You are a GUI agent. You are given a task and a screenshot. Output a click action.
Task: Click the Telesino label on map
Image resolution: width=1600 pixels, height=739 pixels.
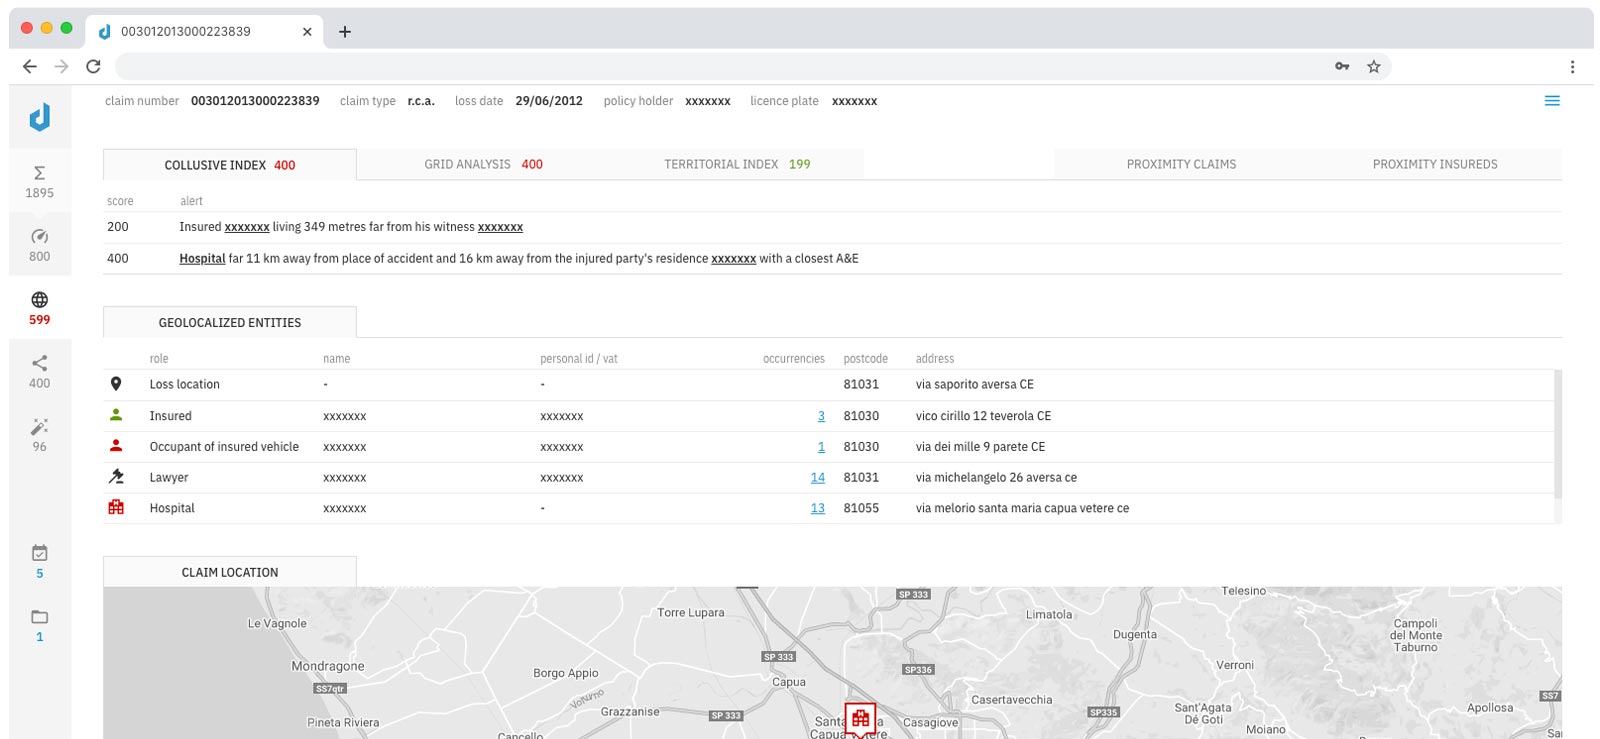click(1243, 591)
